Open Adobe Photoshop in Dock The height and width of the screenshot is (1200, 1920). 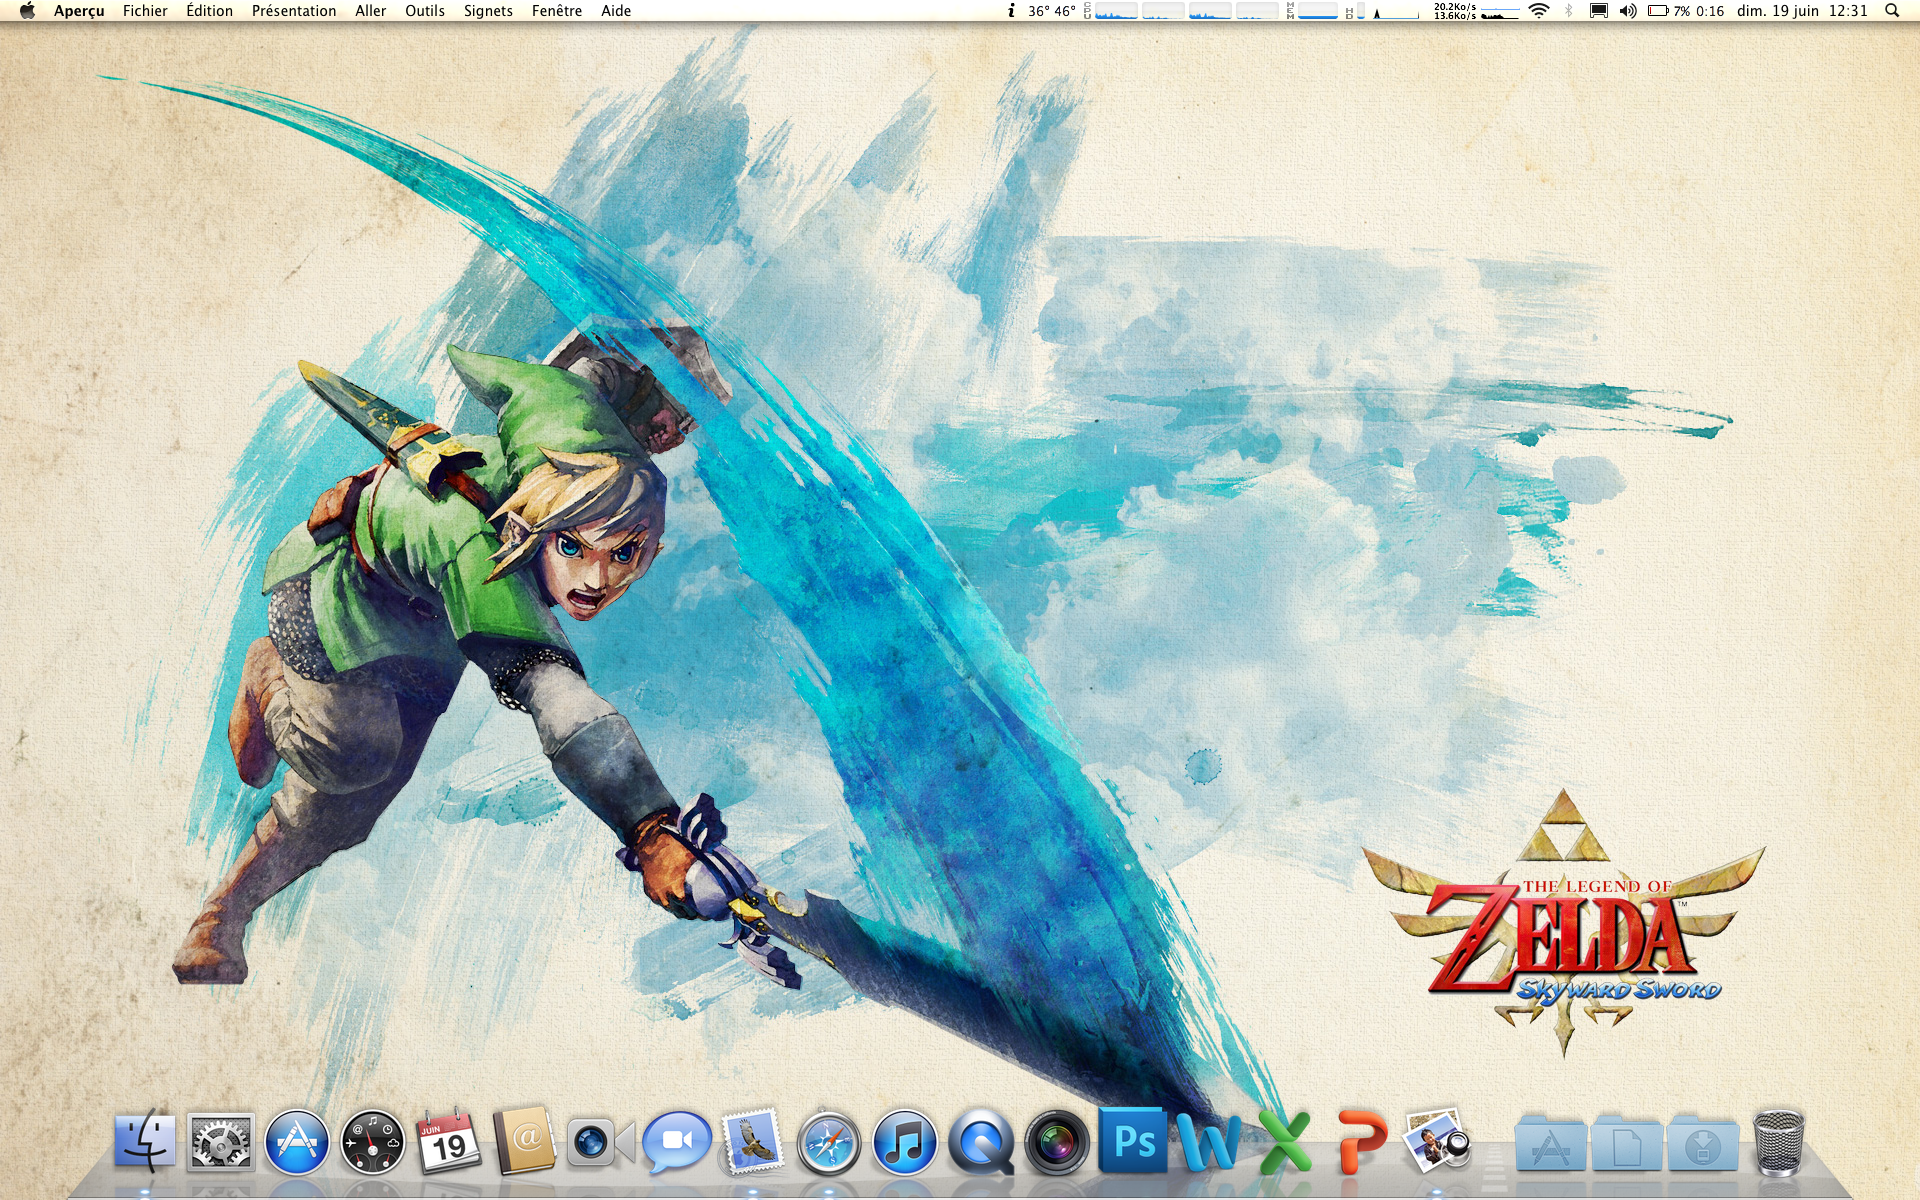pos(1133,1141)
